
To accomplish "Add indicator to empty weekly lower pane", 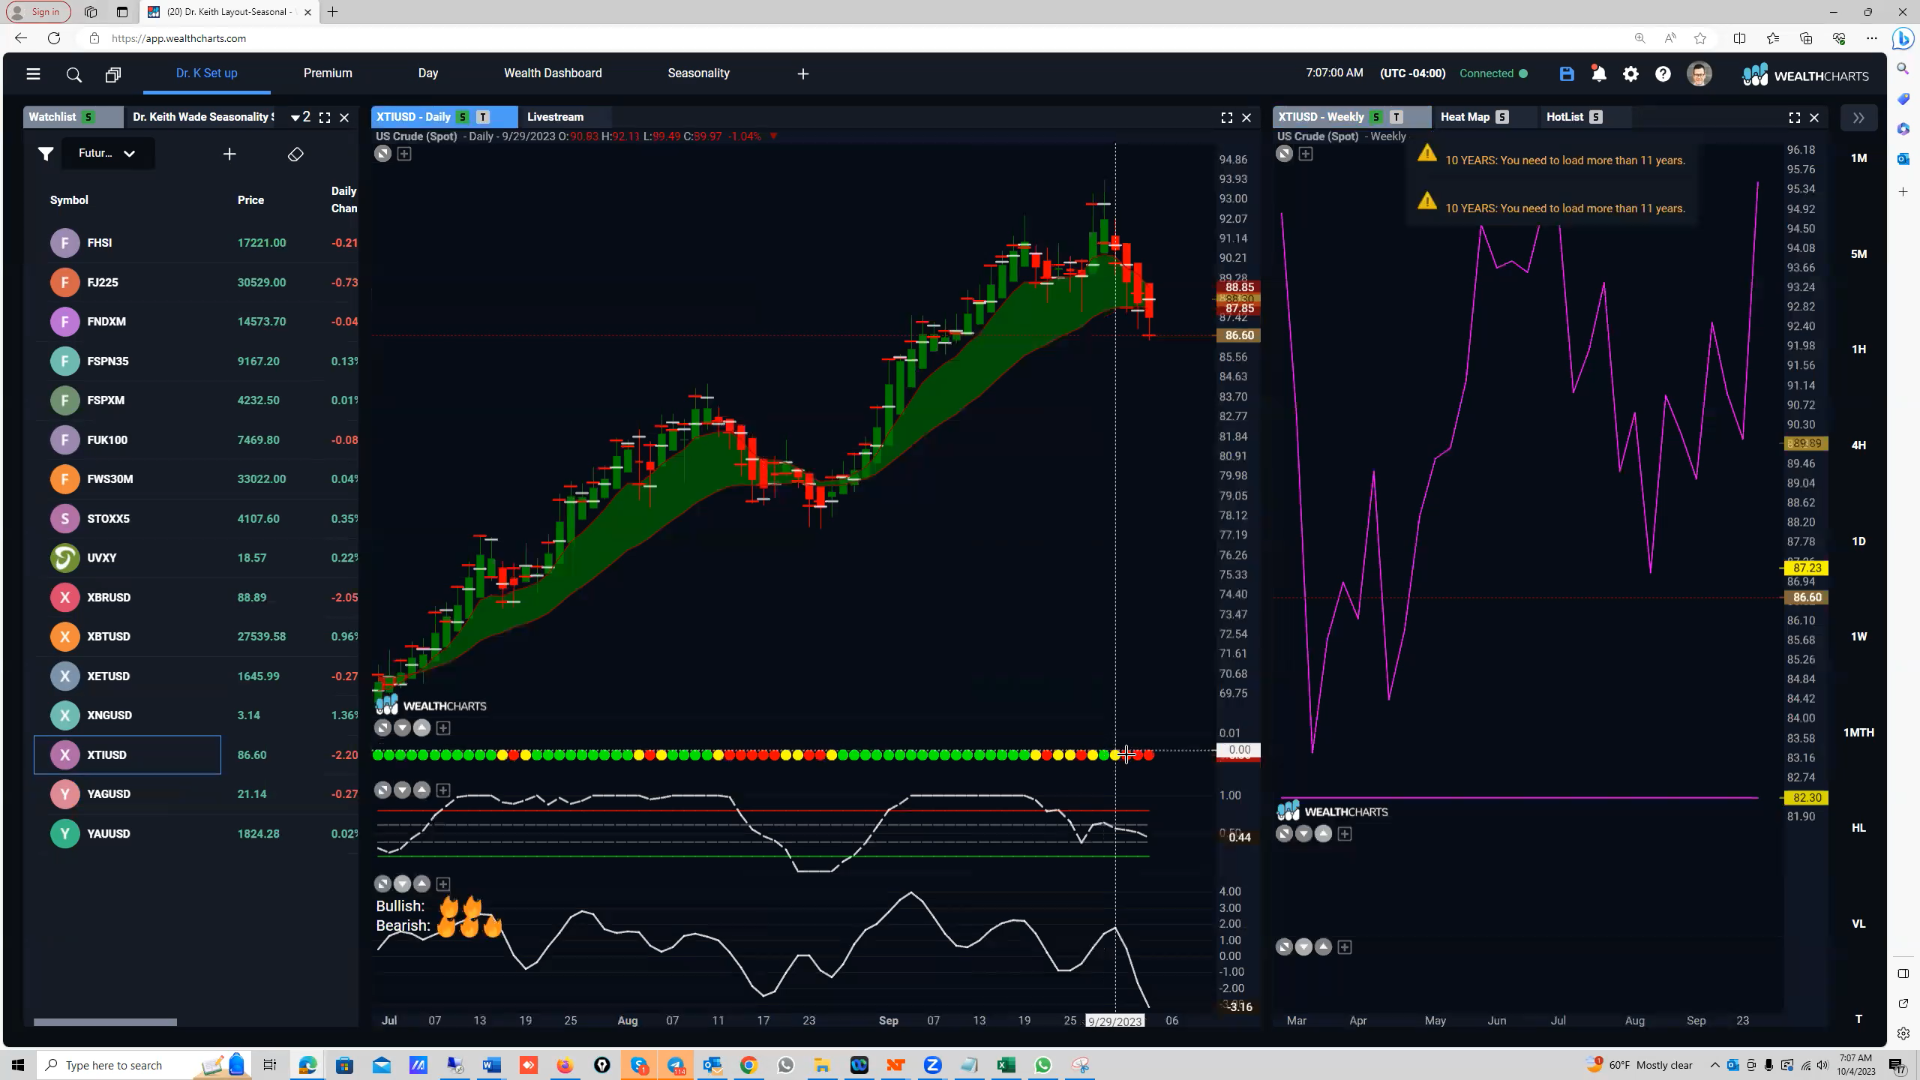I will pos(1345,947).
